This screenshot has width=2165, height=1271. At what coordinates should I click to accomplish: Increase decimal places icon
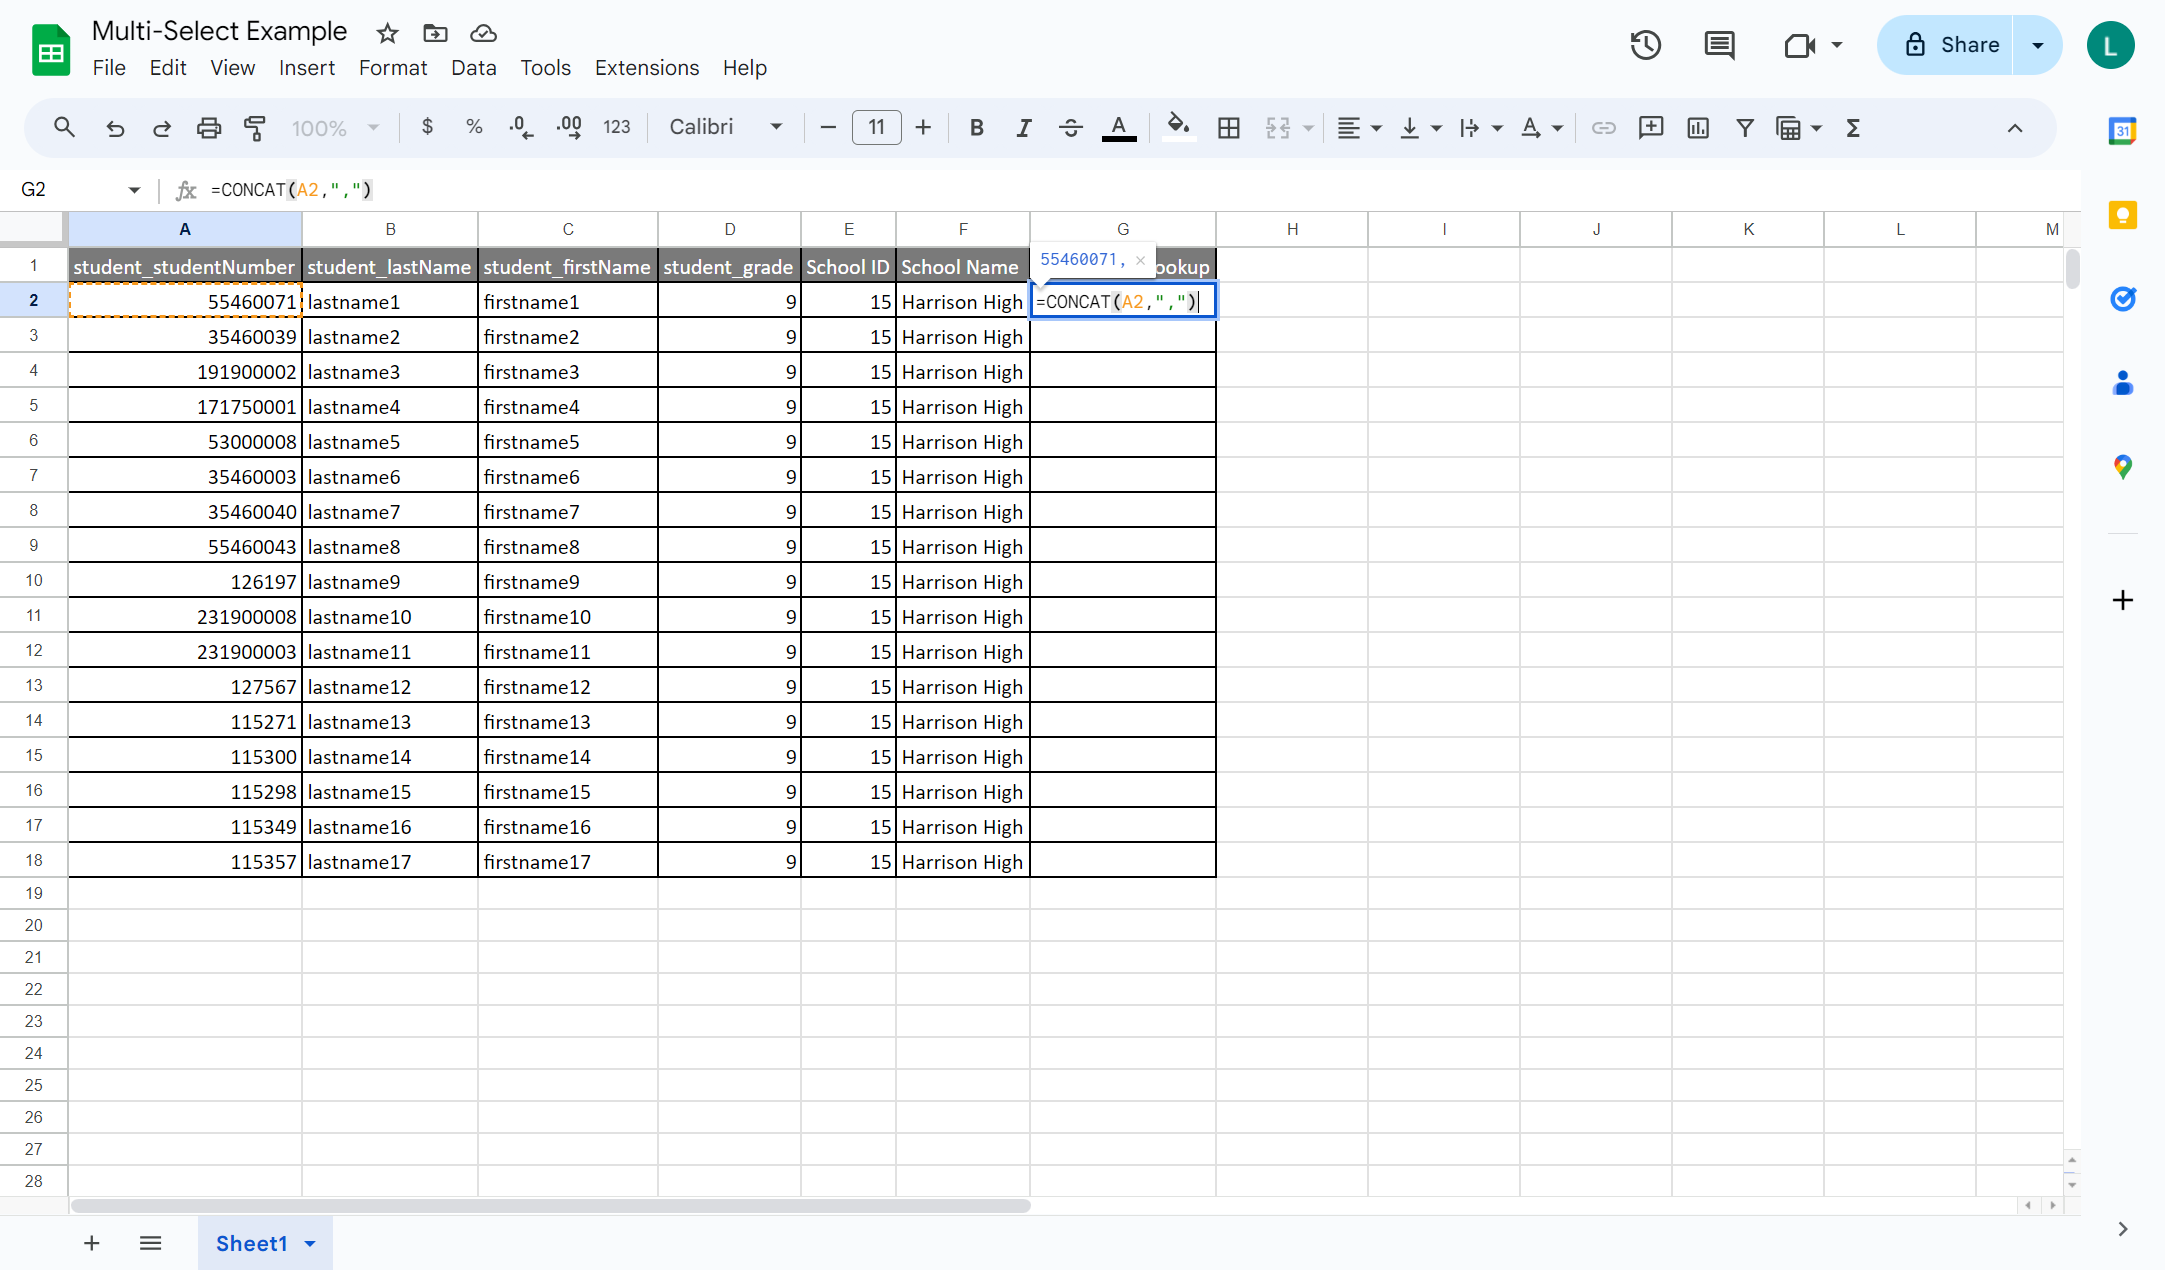tap(569, 127)
